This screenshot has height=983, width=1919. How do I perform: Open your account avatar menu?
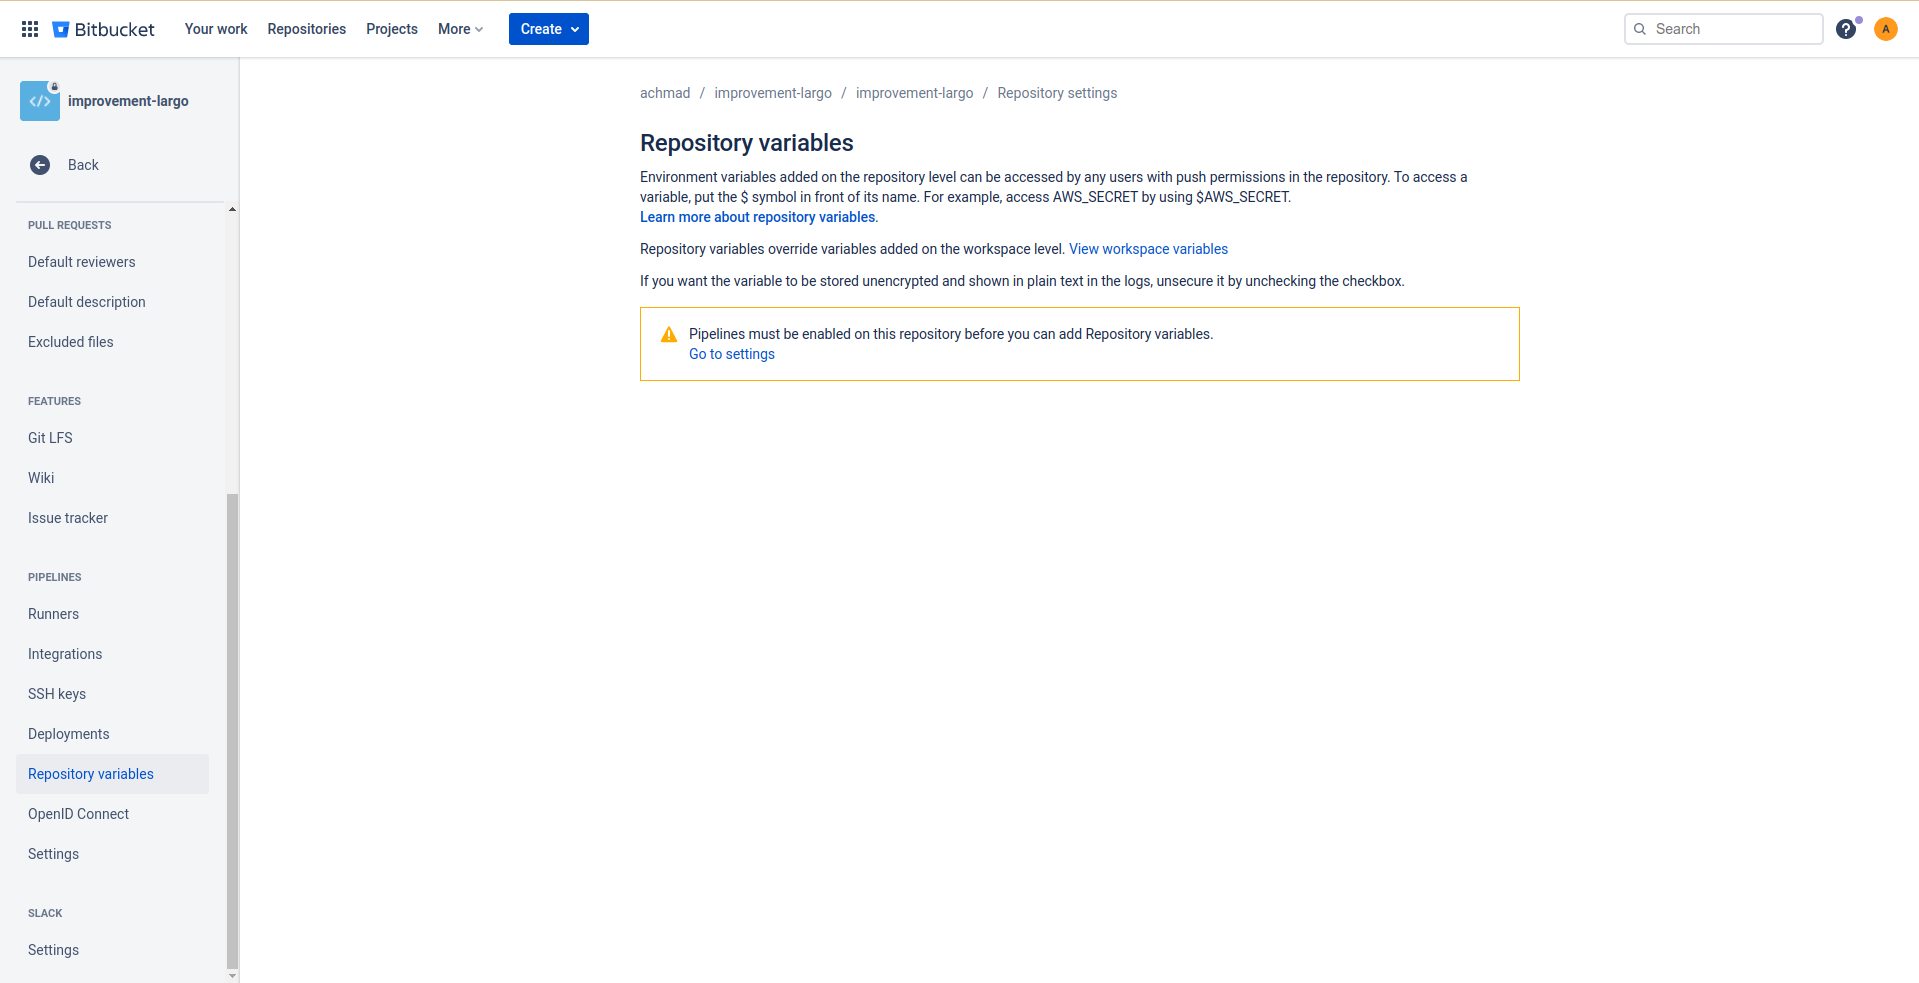(1885, 29)
